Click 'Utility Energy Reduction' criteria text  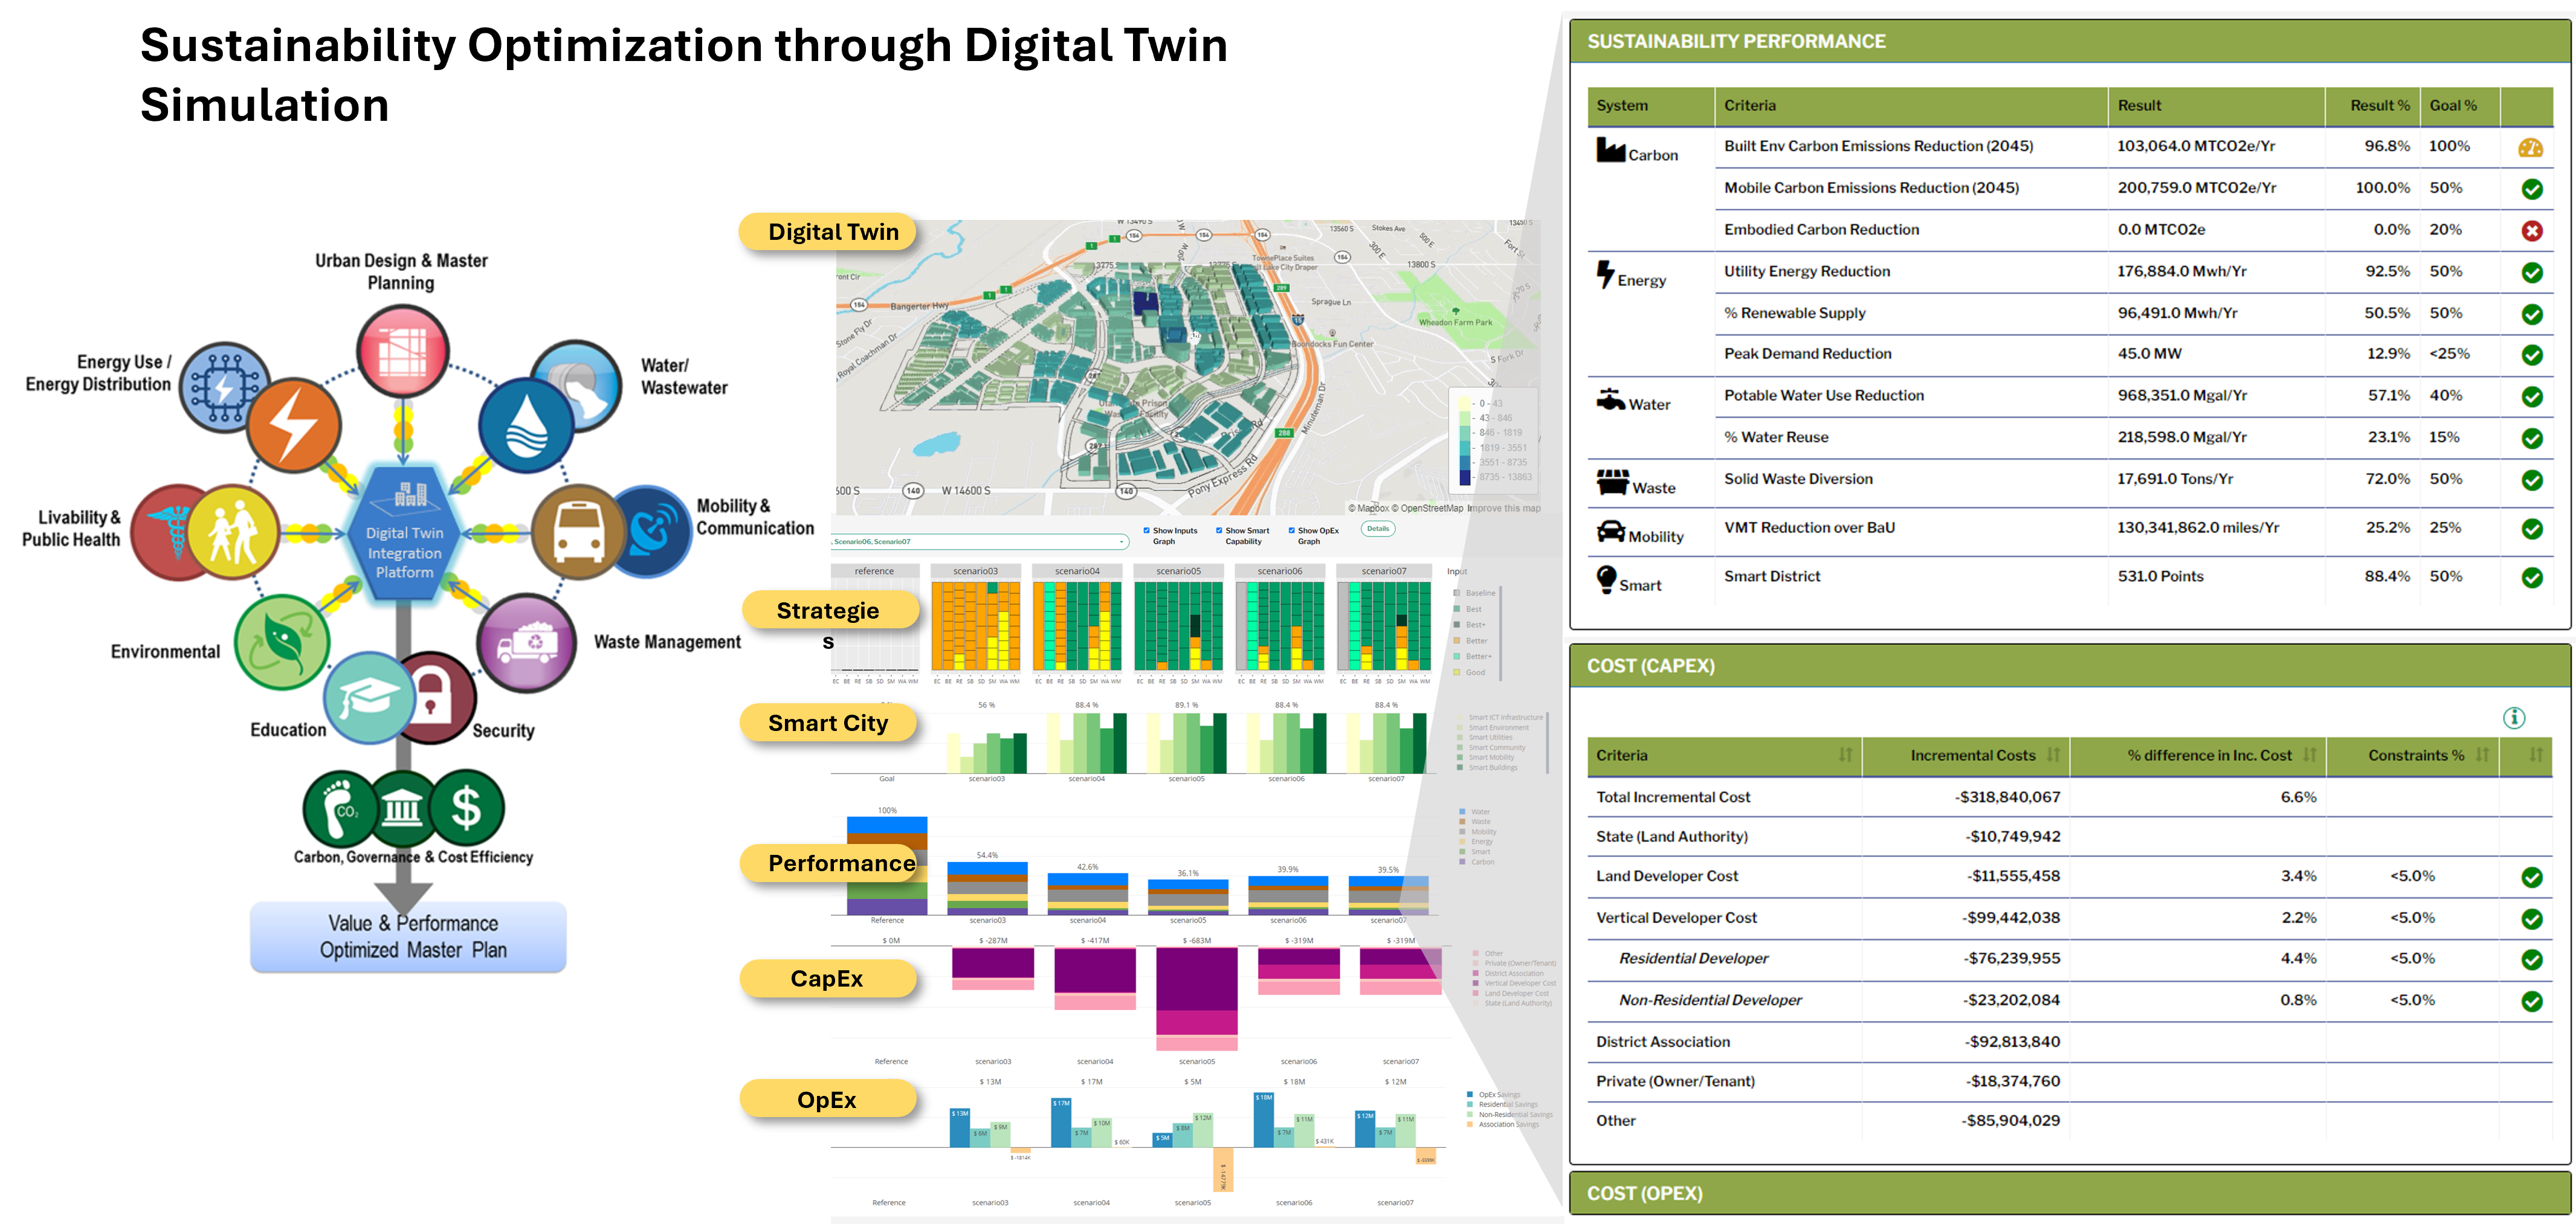coord(1807,271)
